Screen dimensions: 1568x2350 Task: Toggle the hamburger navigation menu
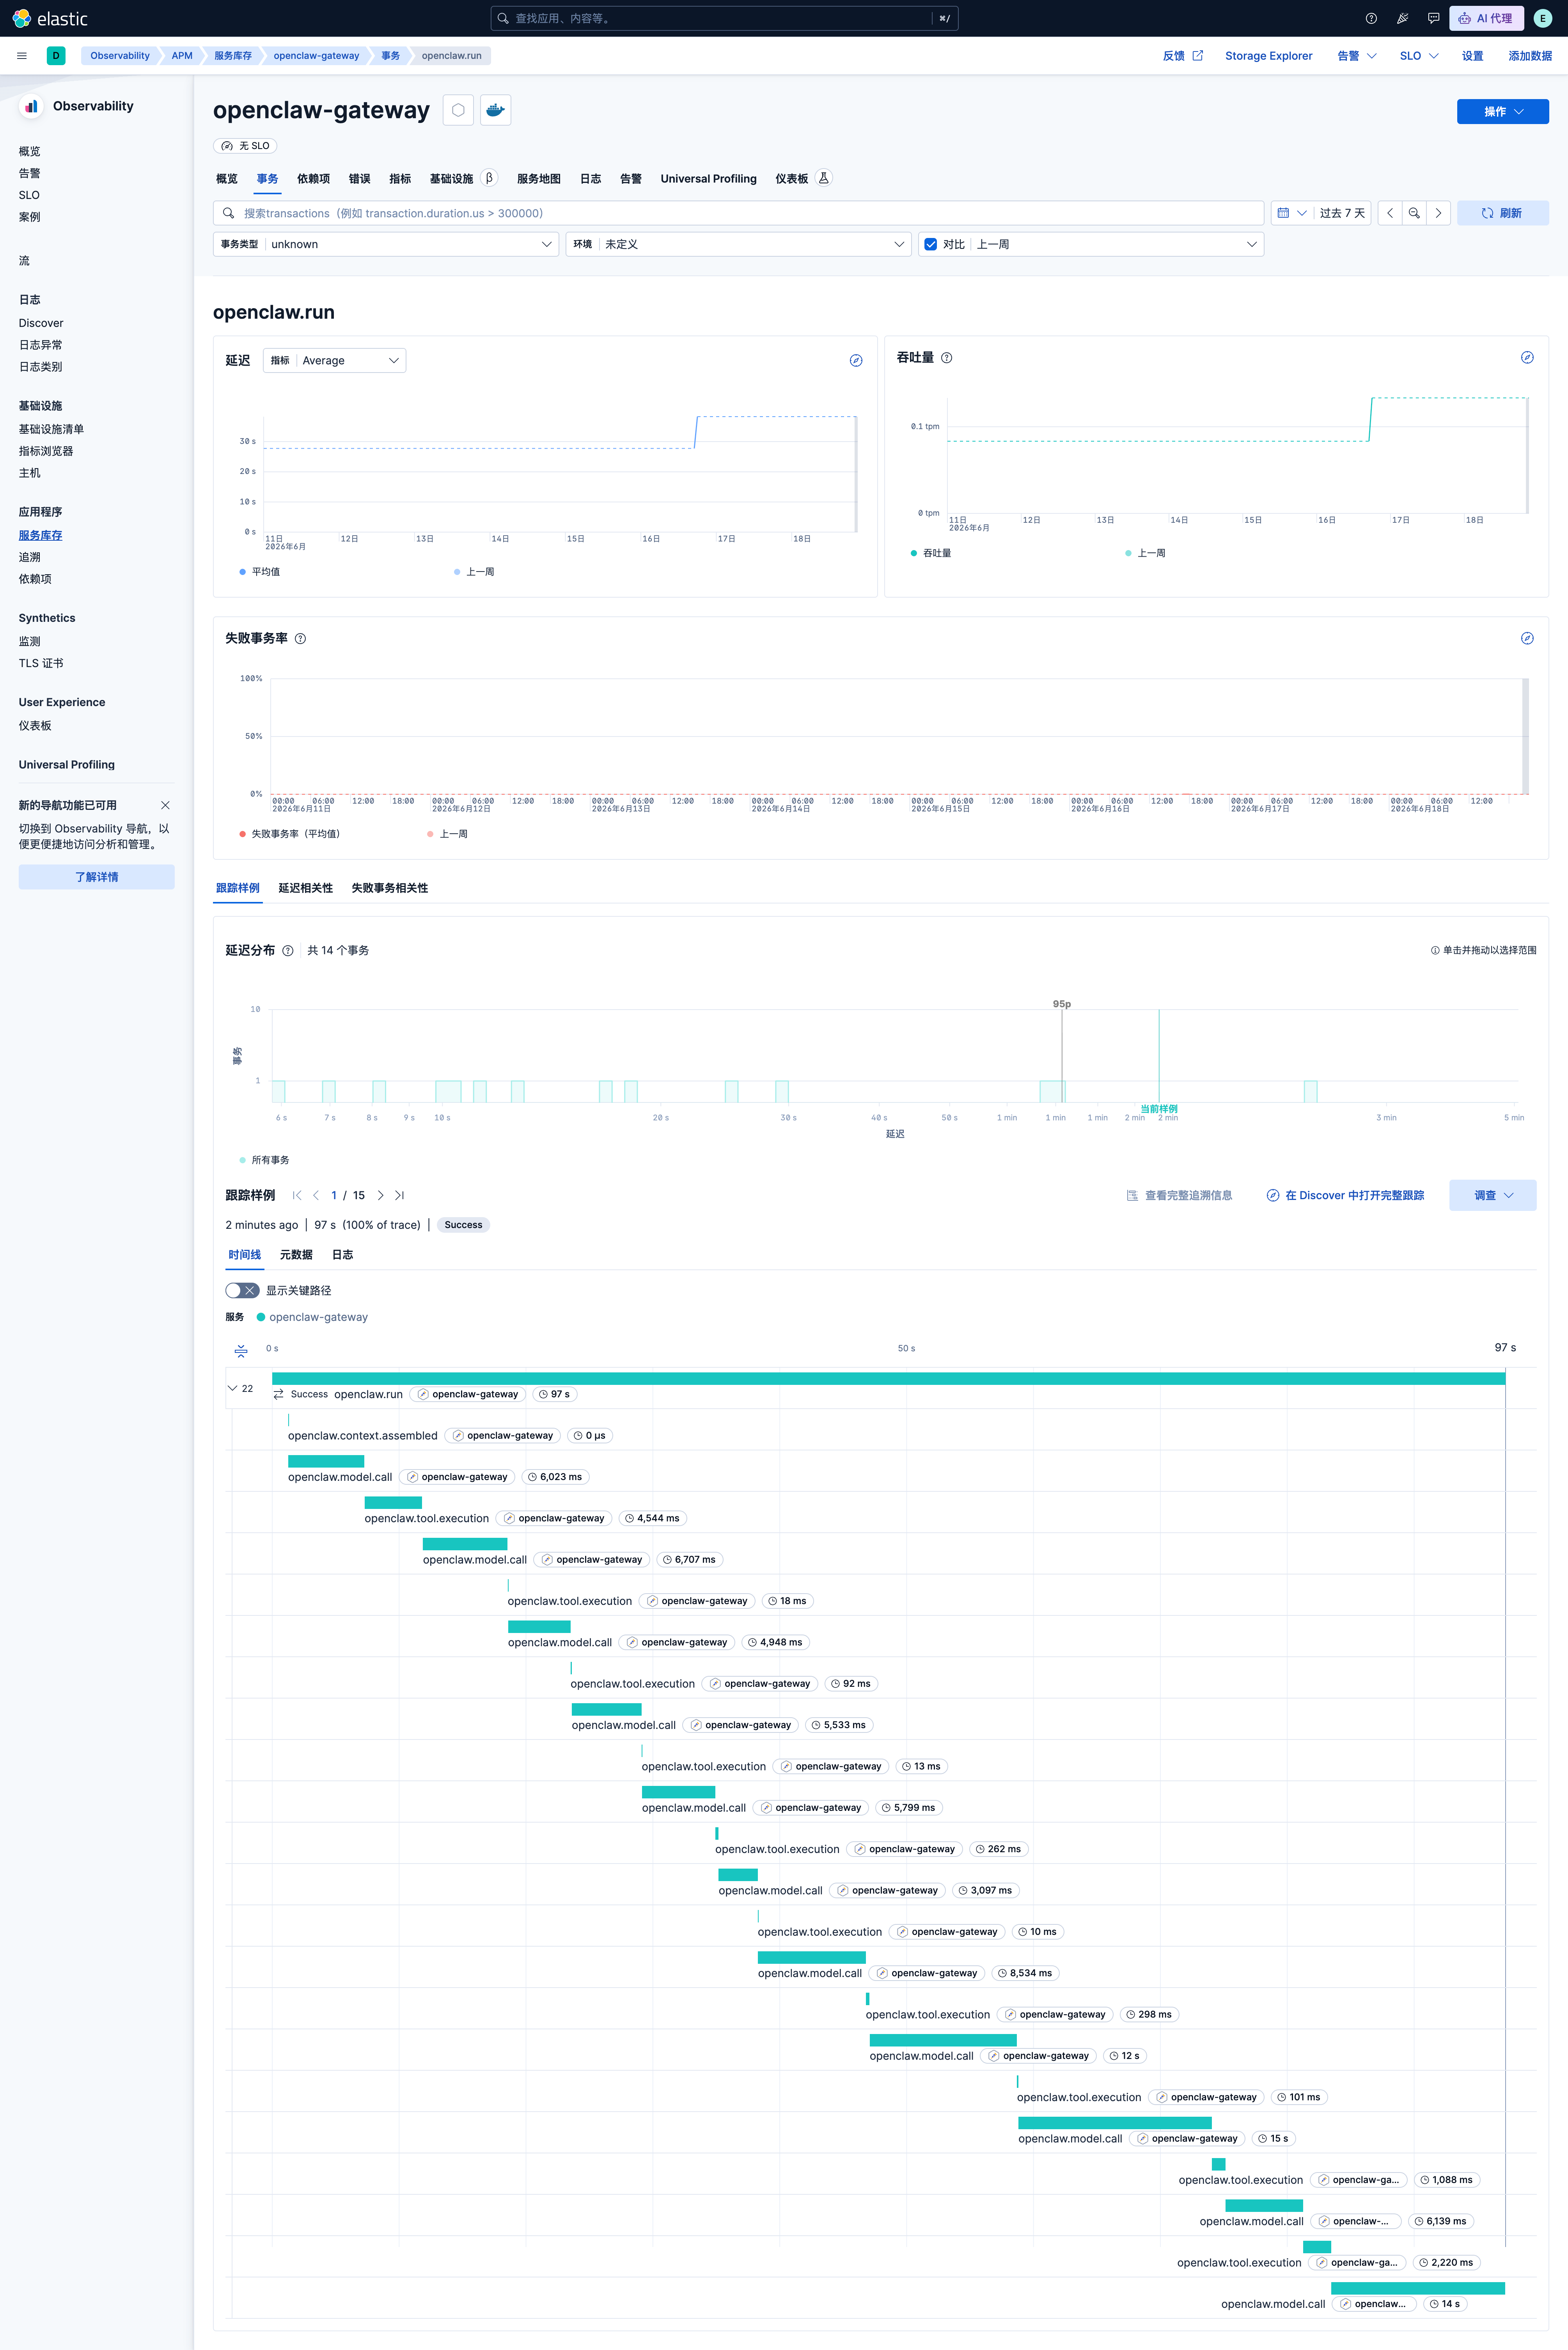22,56
